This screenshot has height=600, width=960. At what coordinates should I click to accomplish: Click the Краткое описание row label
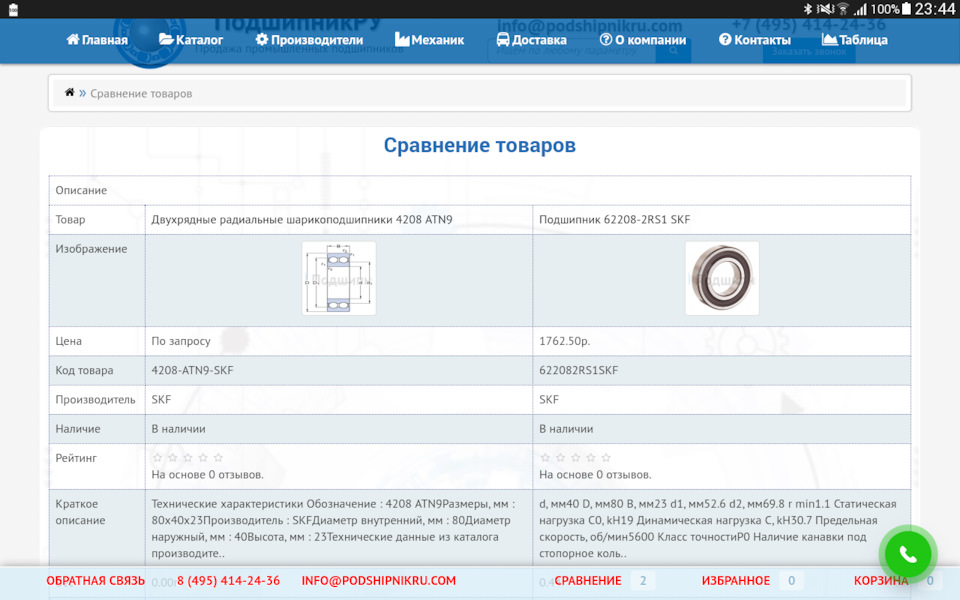(x=80, y=512)
